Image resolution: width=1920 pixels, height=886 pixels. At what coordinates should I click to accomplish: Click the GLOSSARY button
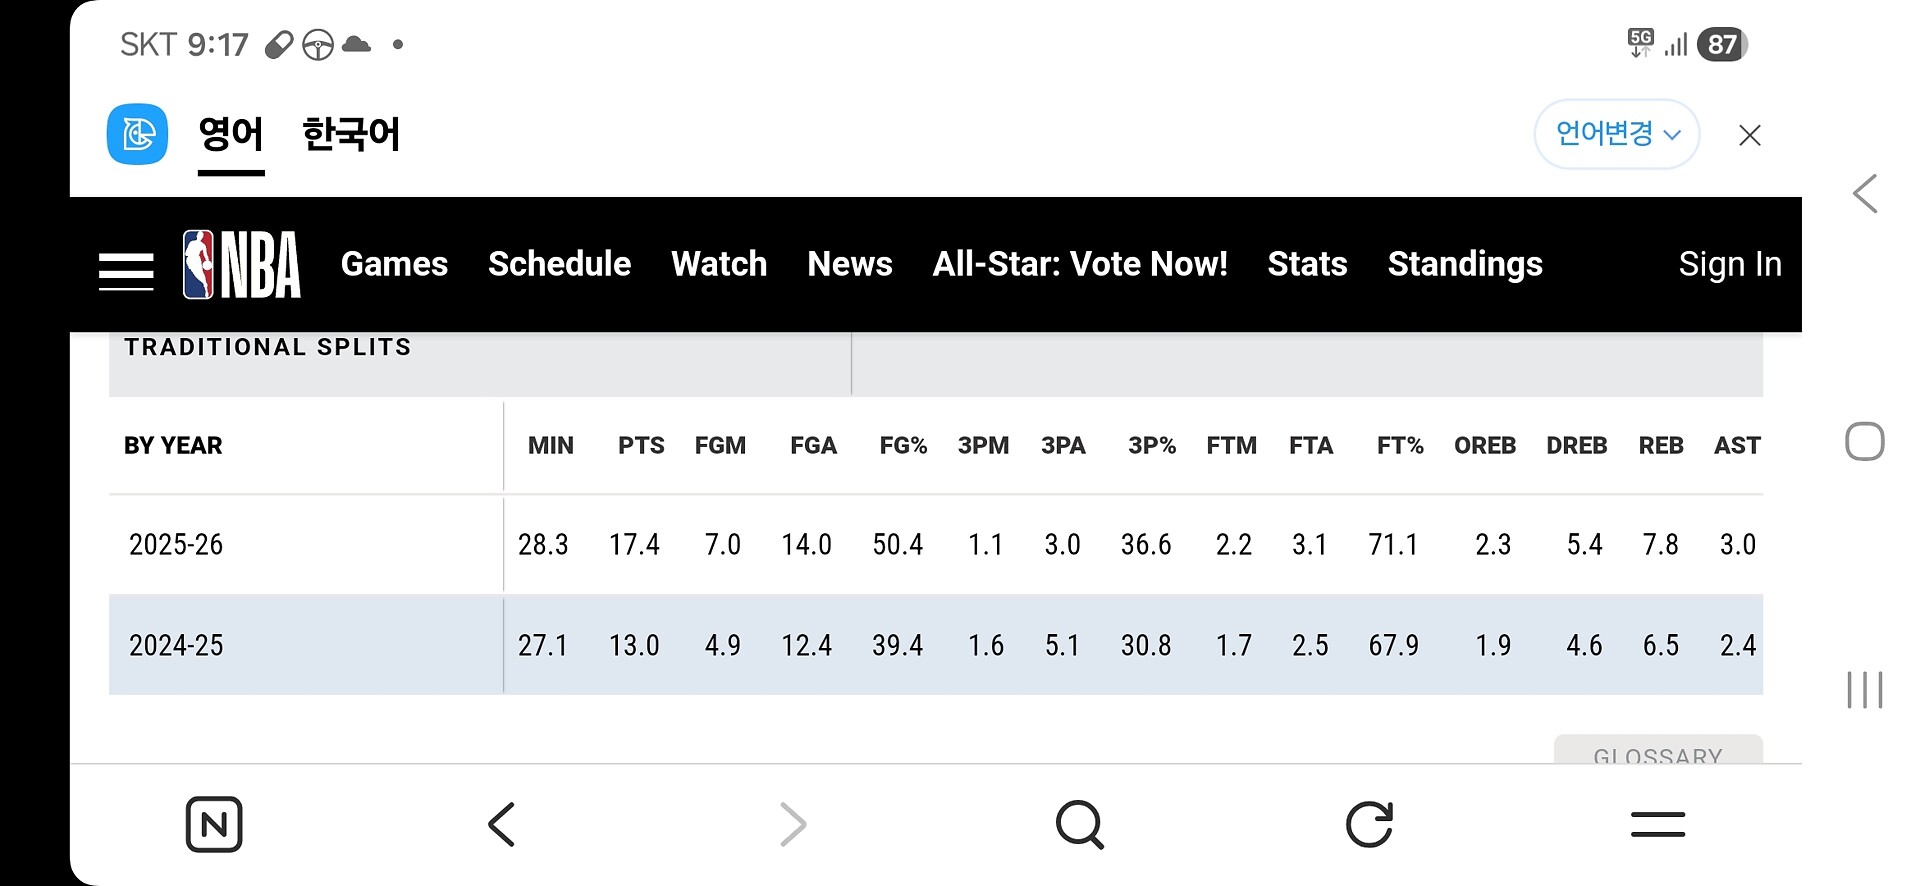(x=1657, y=752)
